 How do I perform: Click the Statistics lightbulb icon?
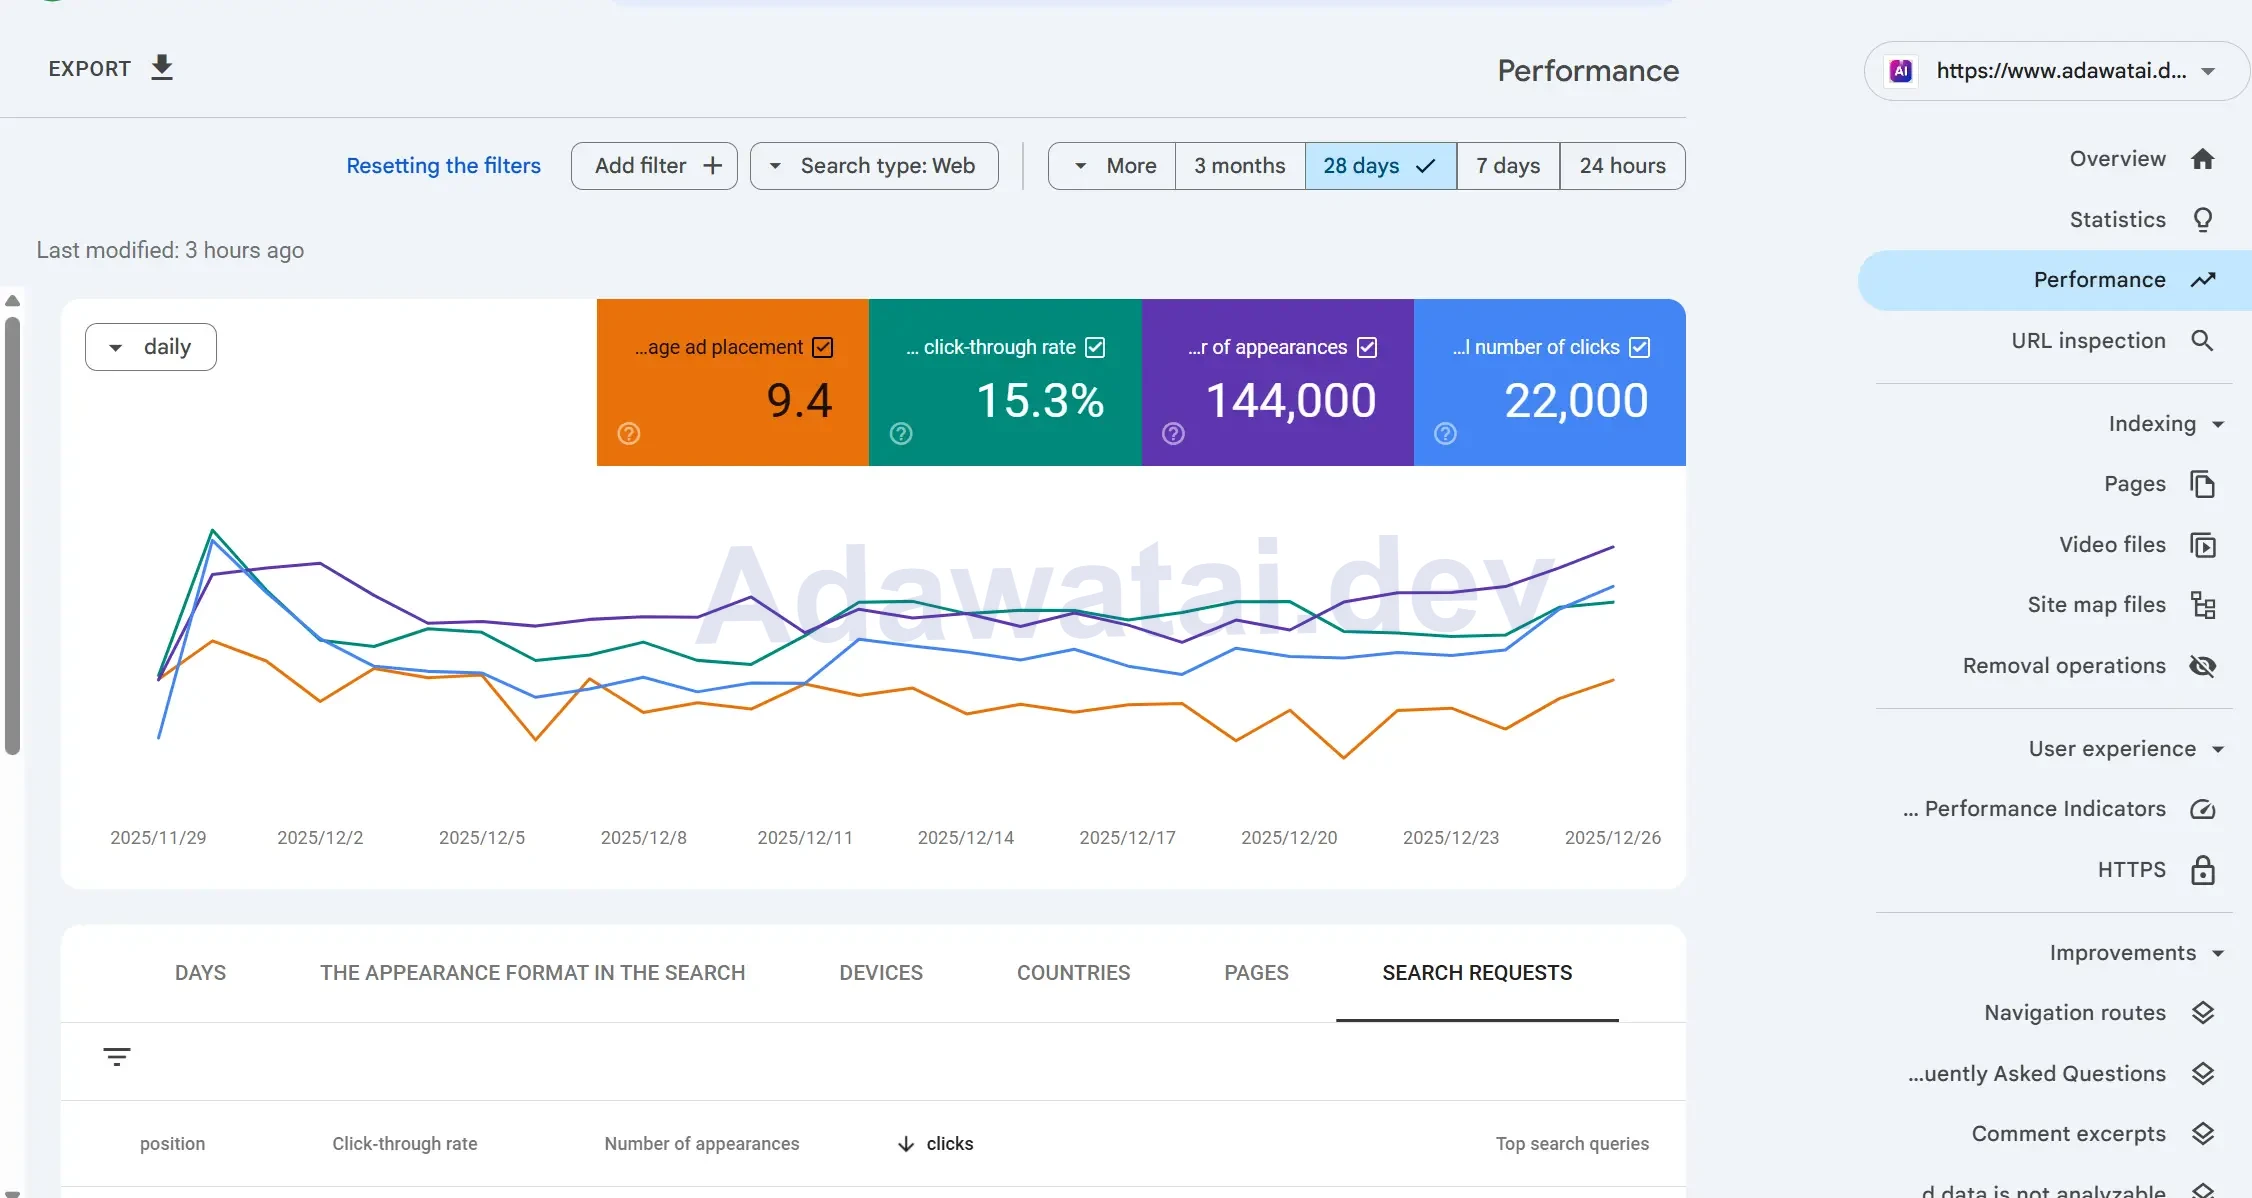[x=2202, y=220]
